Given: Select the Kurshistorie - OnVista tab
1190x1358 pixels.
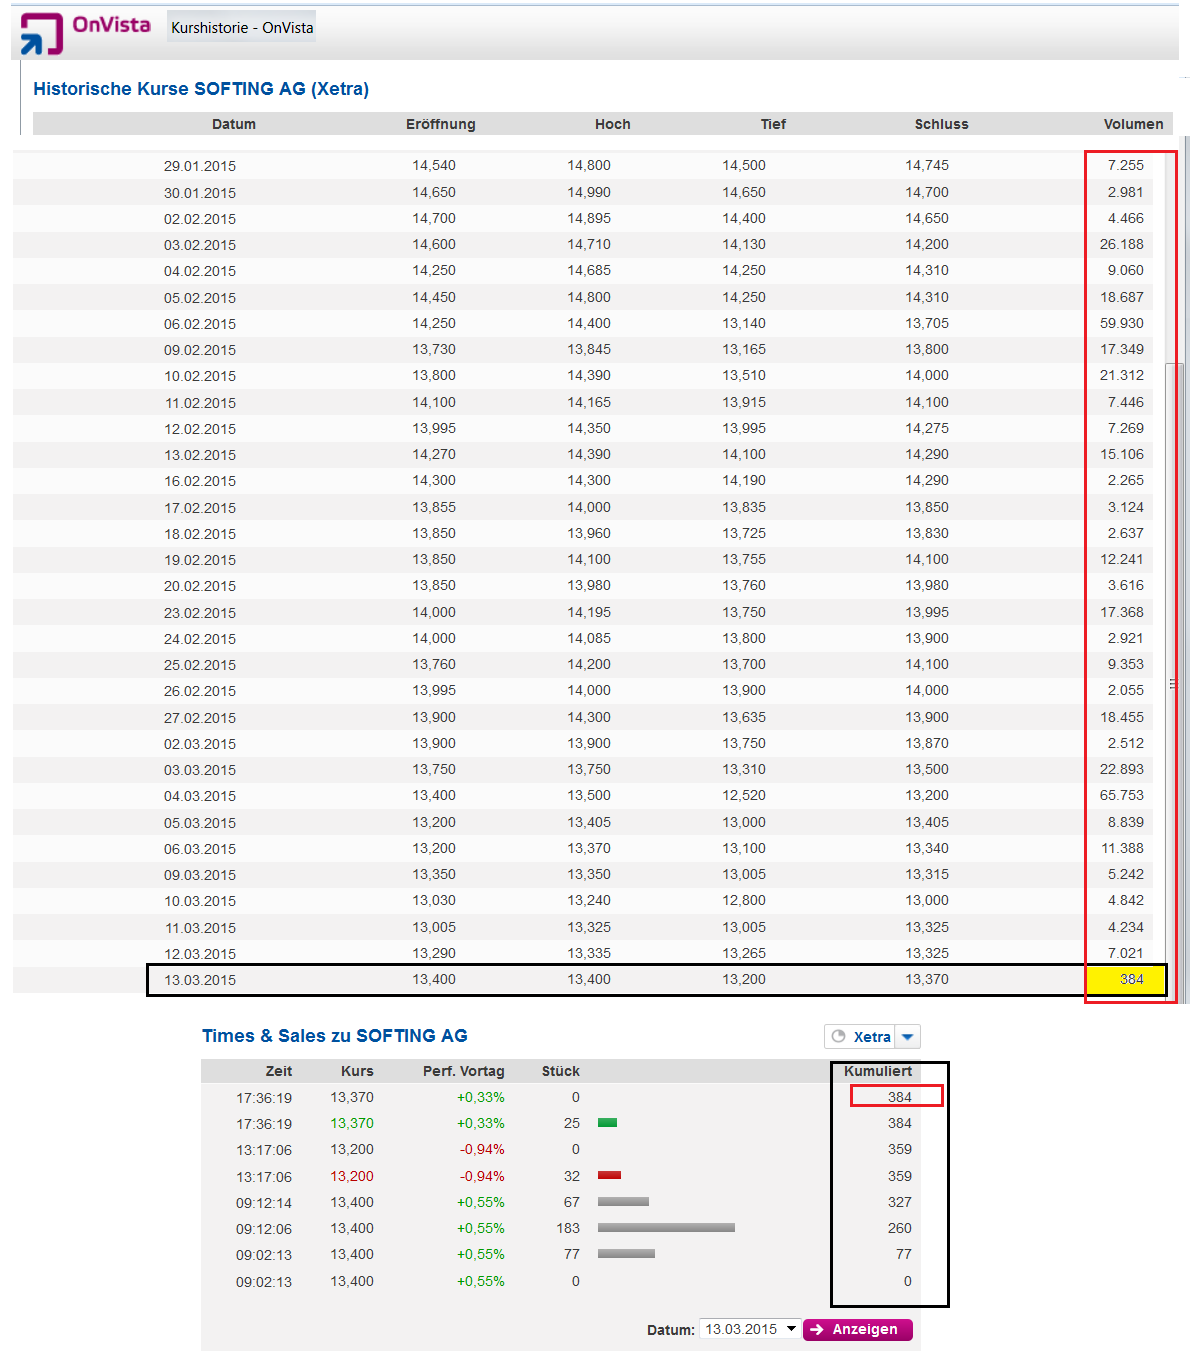Looking at the screenshot, I should 242,28.
